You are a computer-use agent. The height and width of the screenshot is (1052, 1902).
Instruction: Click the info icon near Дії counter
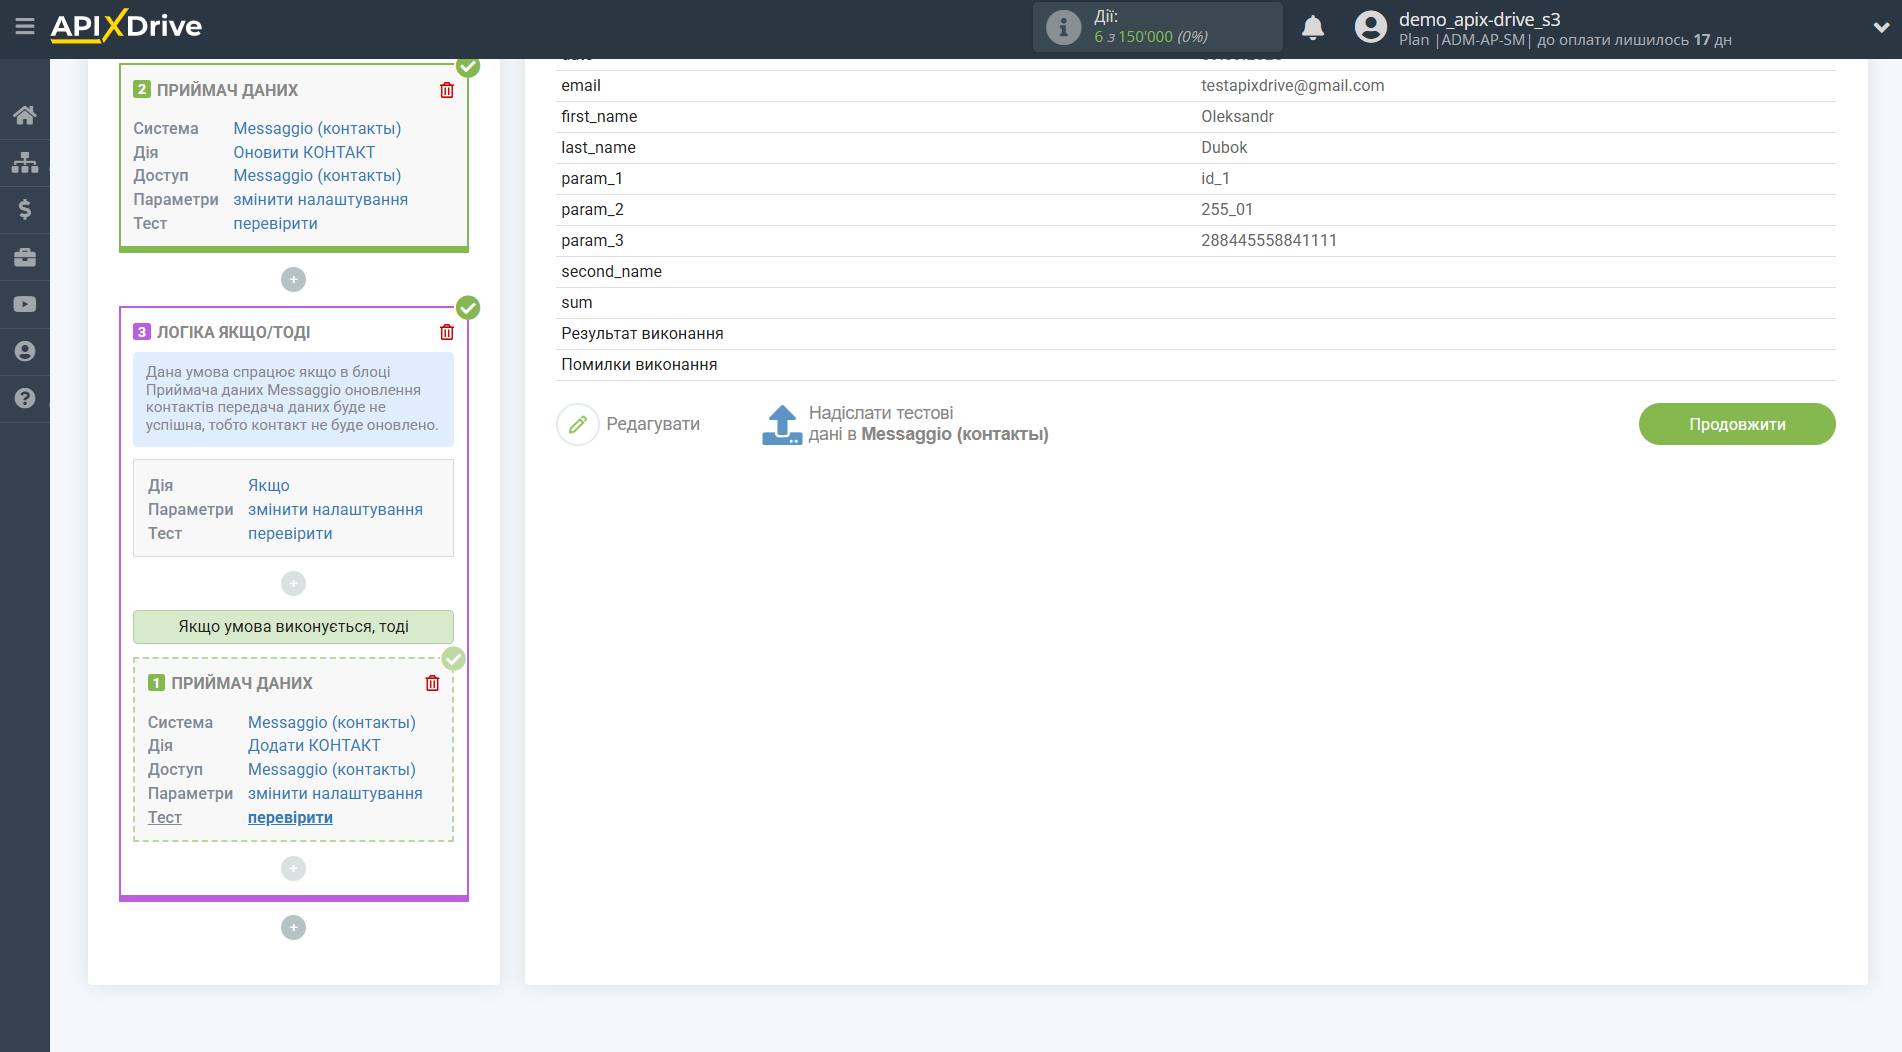point(1063,27)
